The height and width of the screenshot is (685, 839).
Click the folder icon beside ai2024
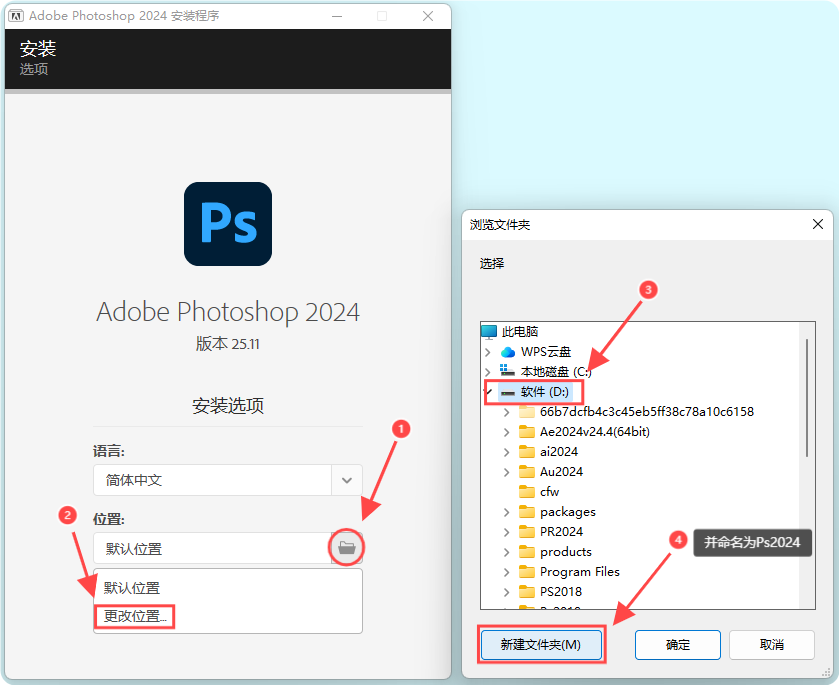click(x=527, y=452)
